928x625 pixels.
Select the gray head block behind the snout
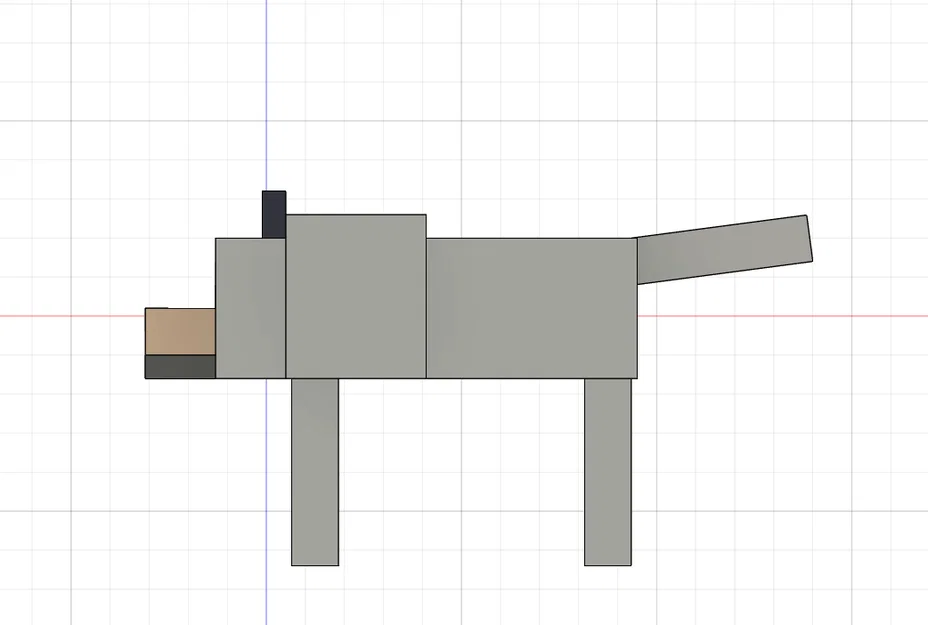click(x=251, y=308)
